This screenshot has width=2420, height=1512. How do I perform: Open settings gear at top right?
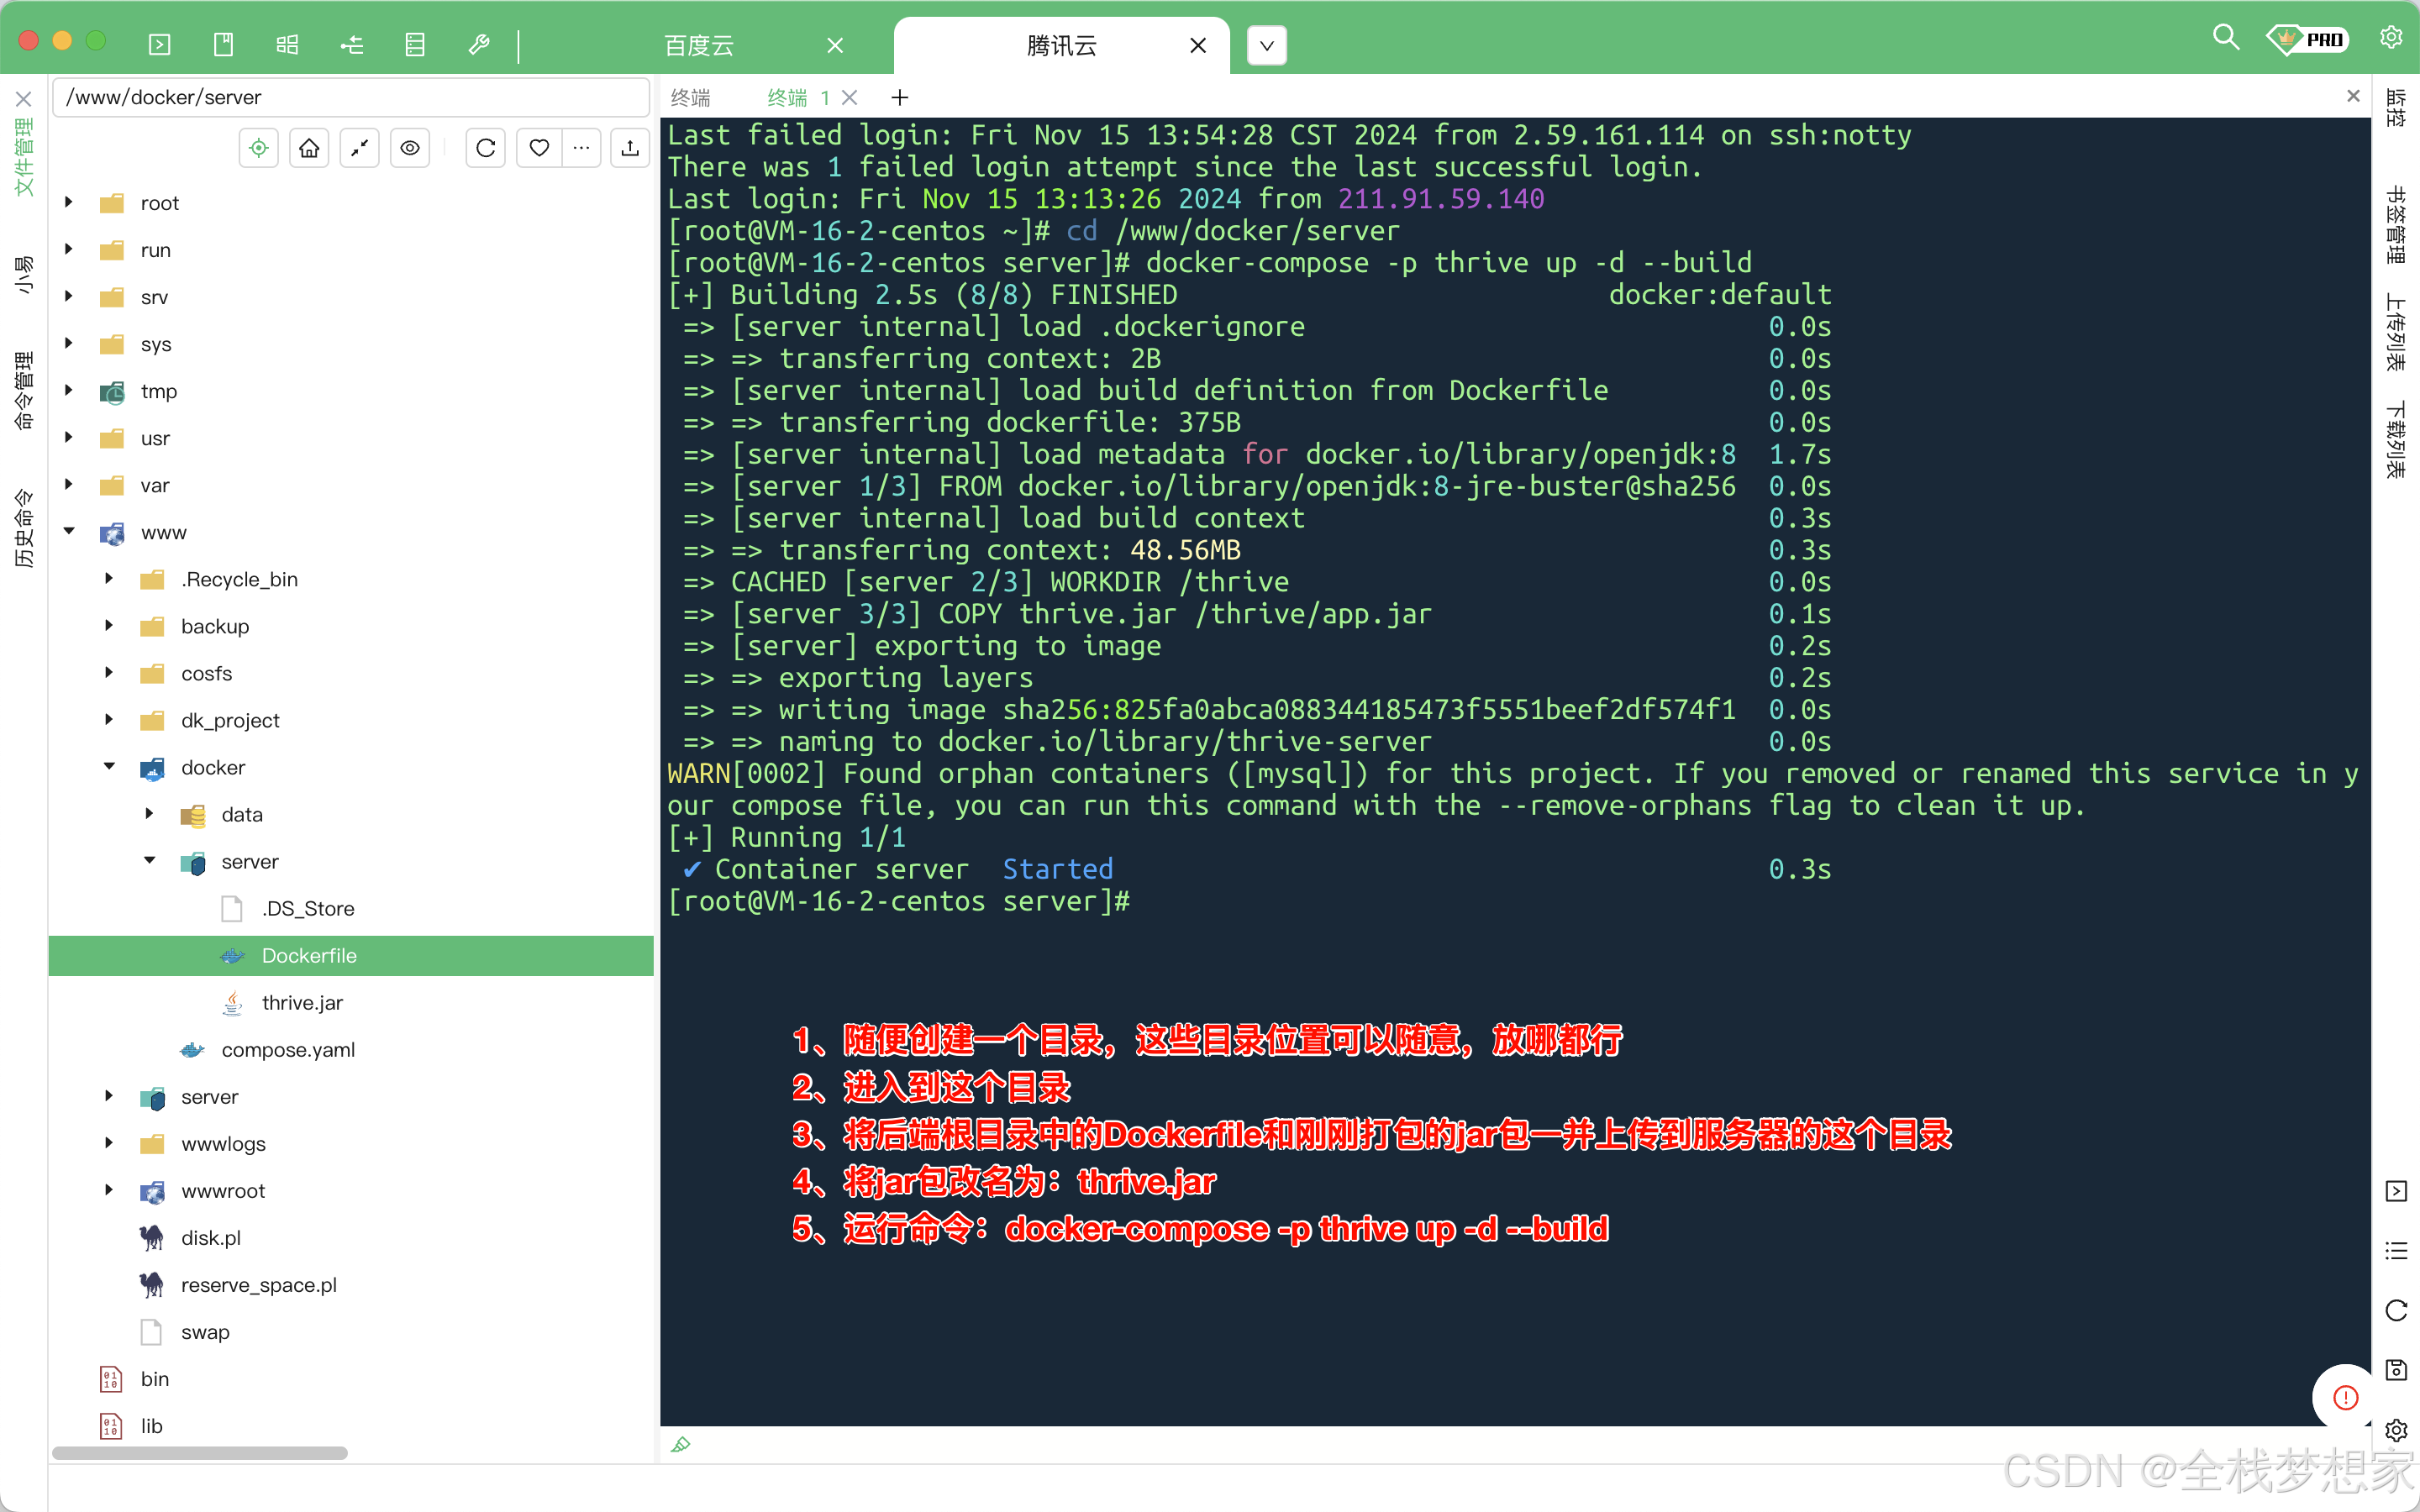tap(2391, 38)
